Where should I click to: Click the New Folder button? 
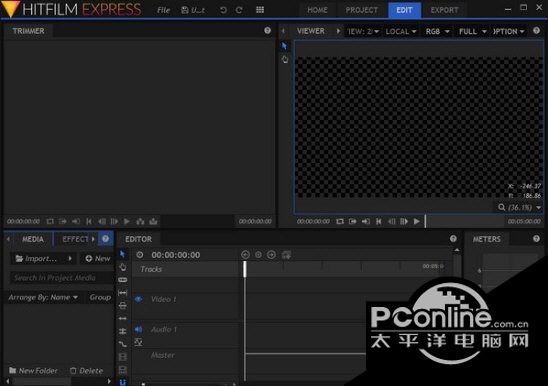(33, 371)
